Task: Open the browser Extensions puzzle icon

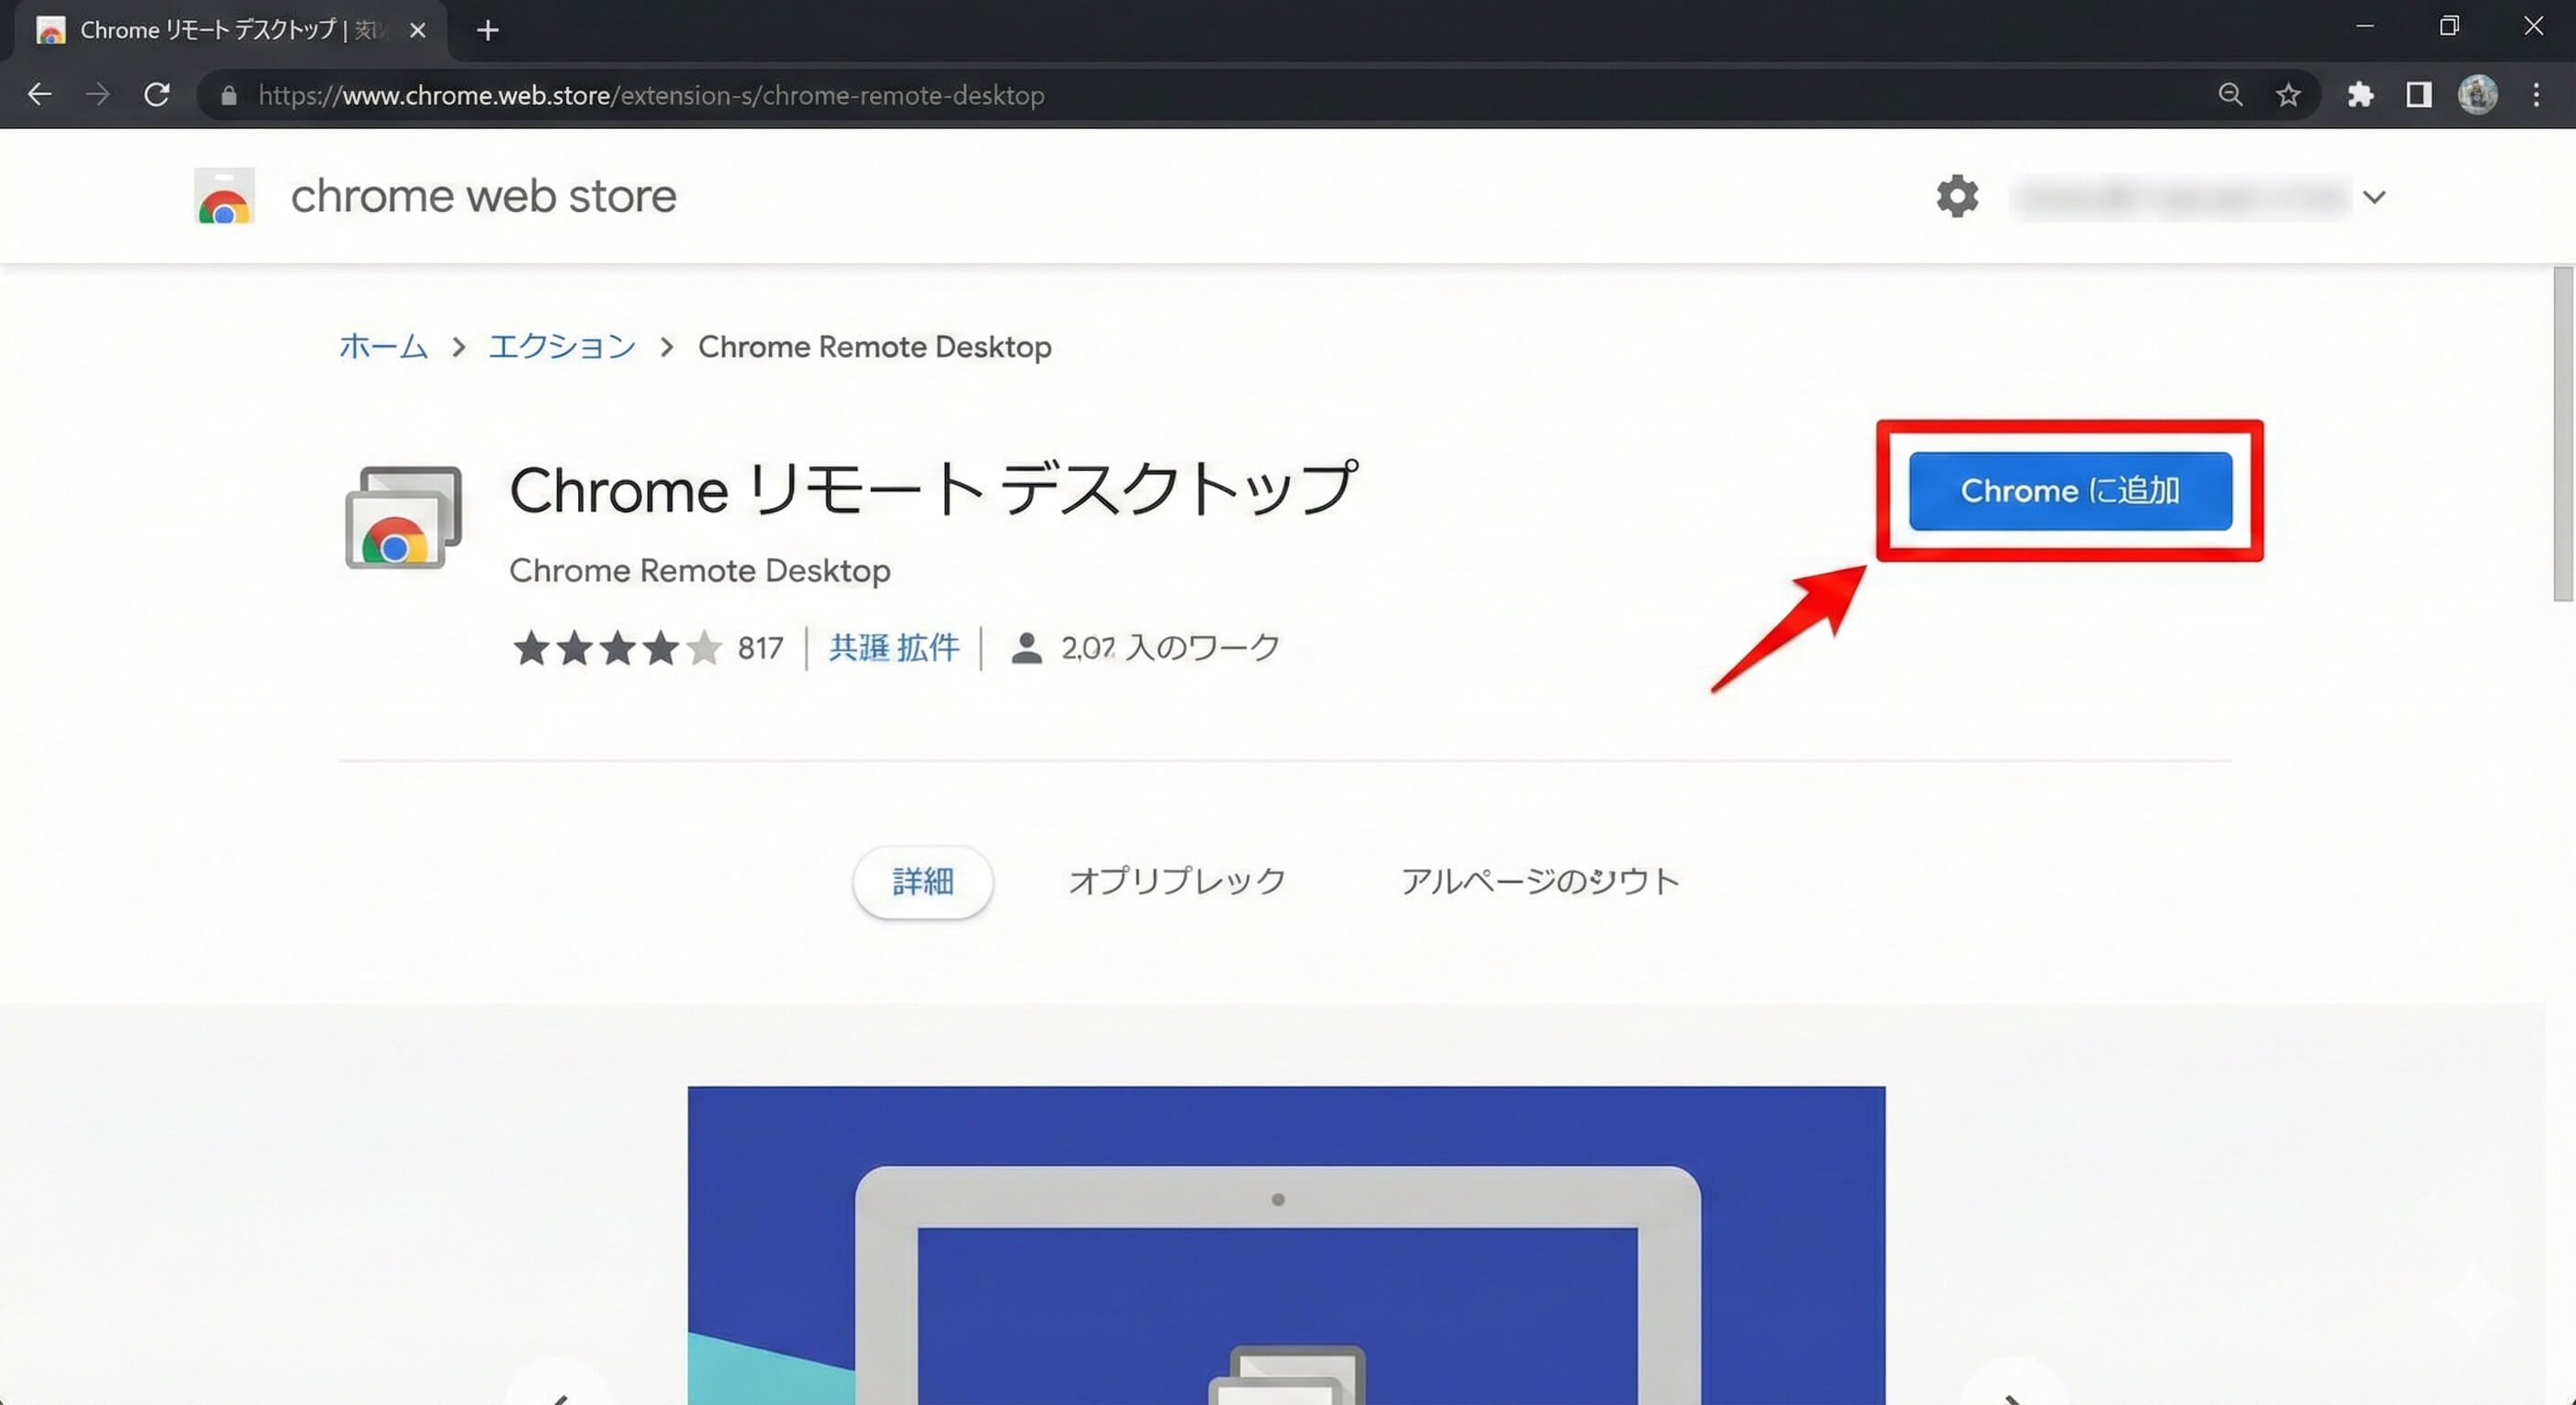Action: (2361, 95)
